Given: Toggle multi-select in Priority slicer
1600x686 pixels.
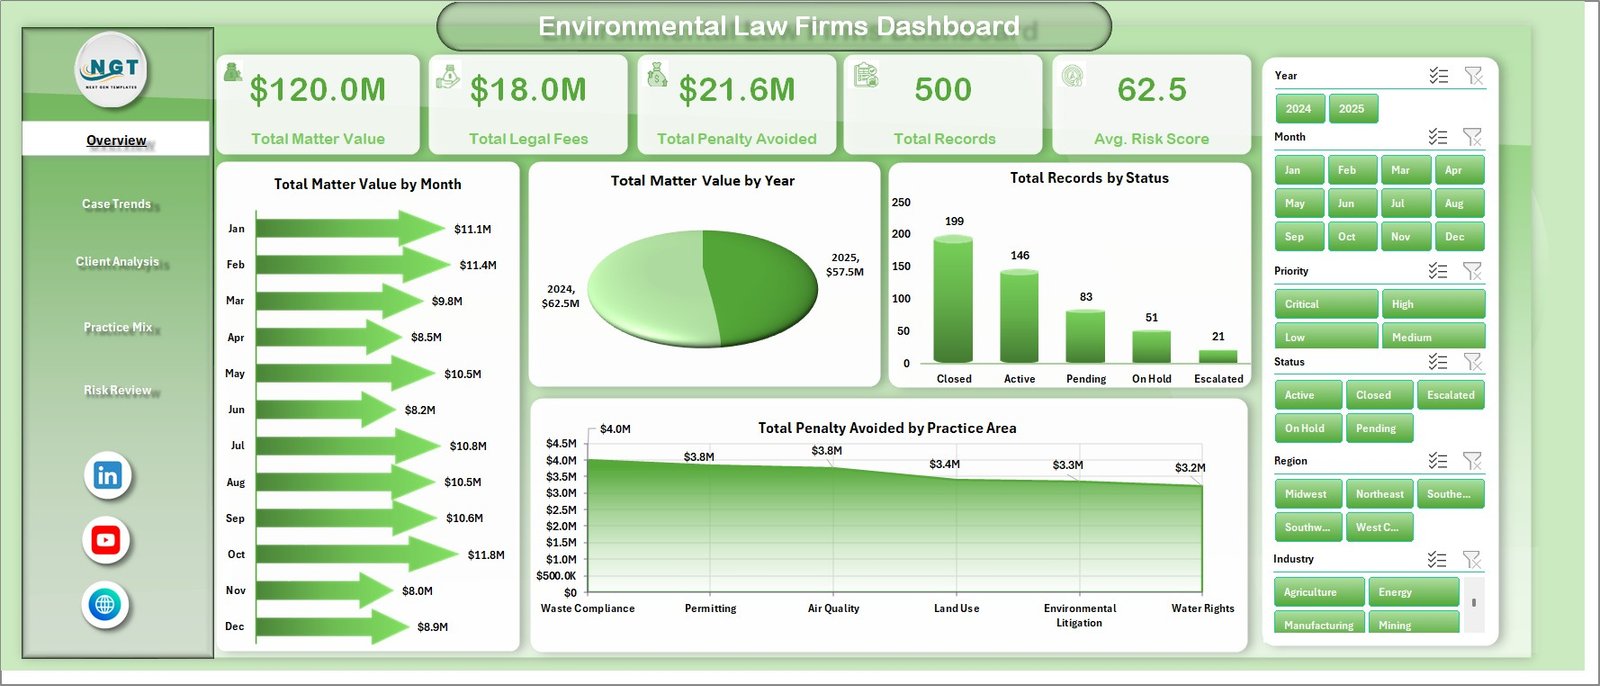Looking at the screenshot, I should pos(1438,271).
